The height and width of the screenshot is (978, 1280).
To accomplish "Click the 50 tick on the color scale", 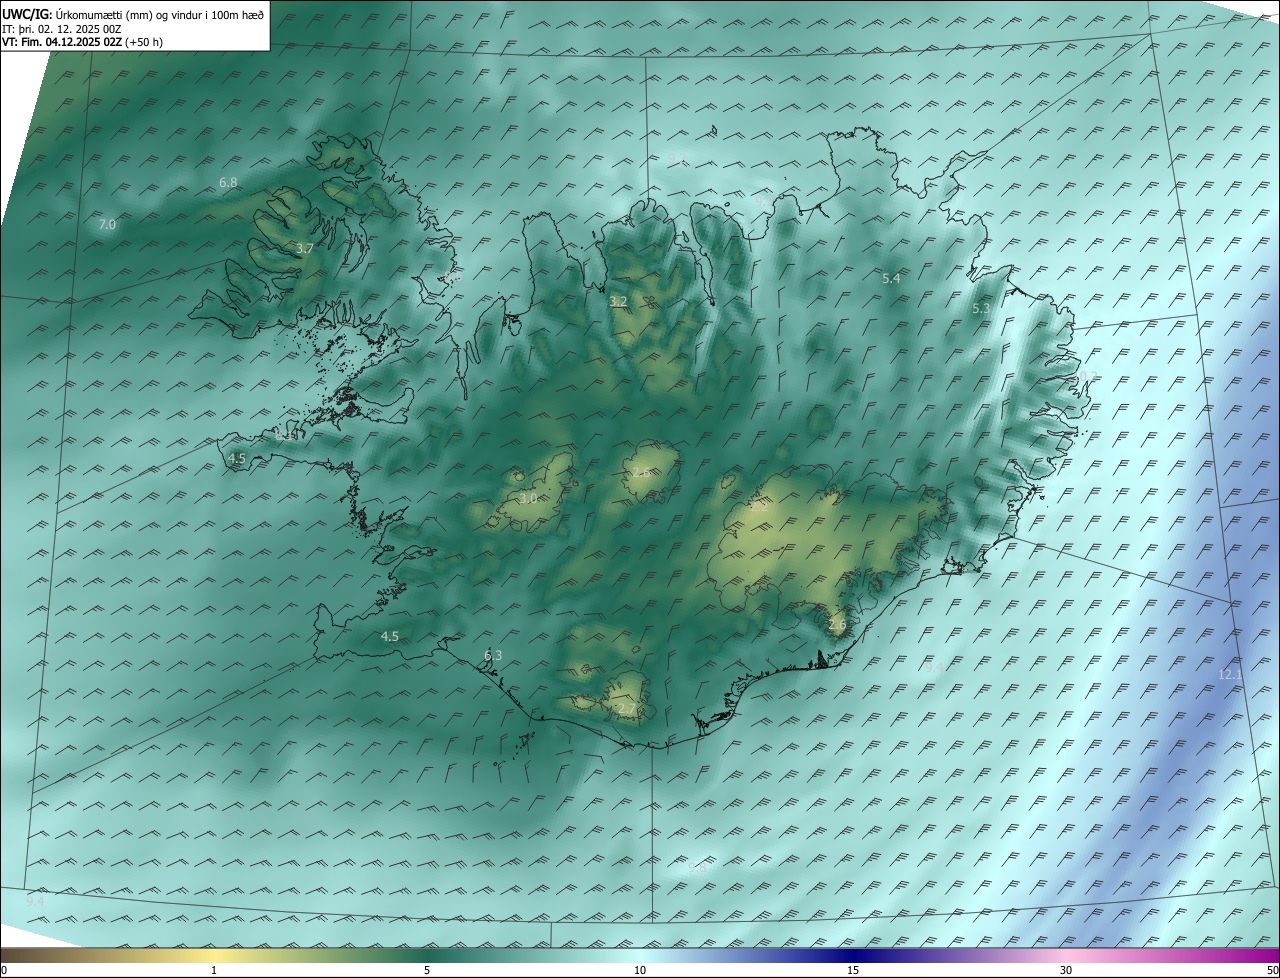I will (1272, 970).
